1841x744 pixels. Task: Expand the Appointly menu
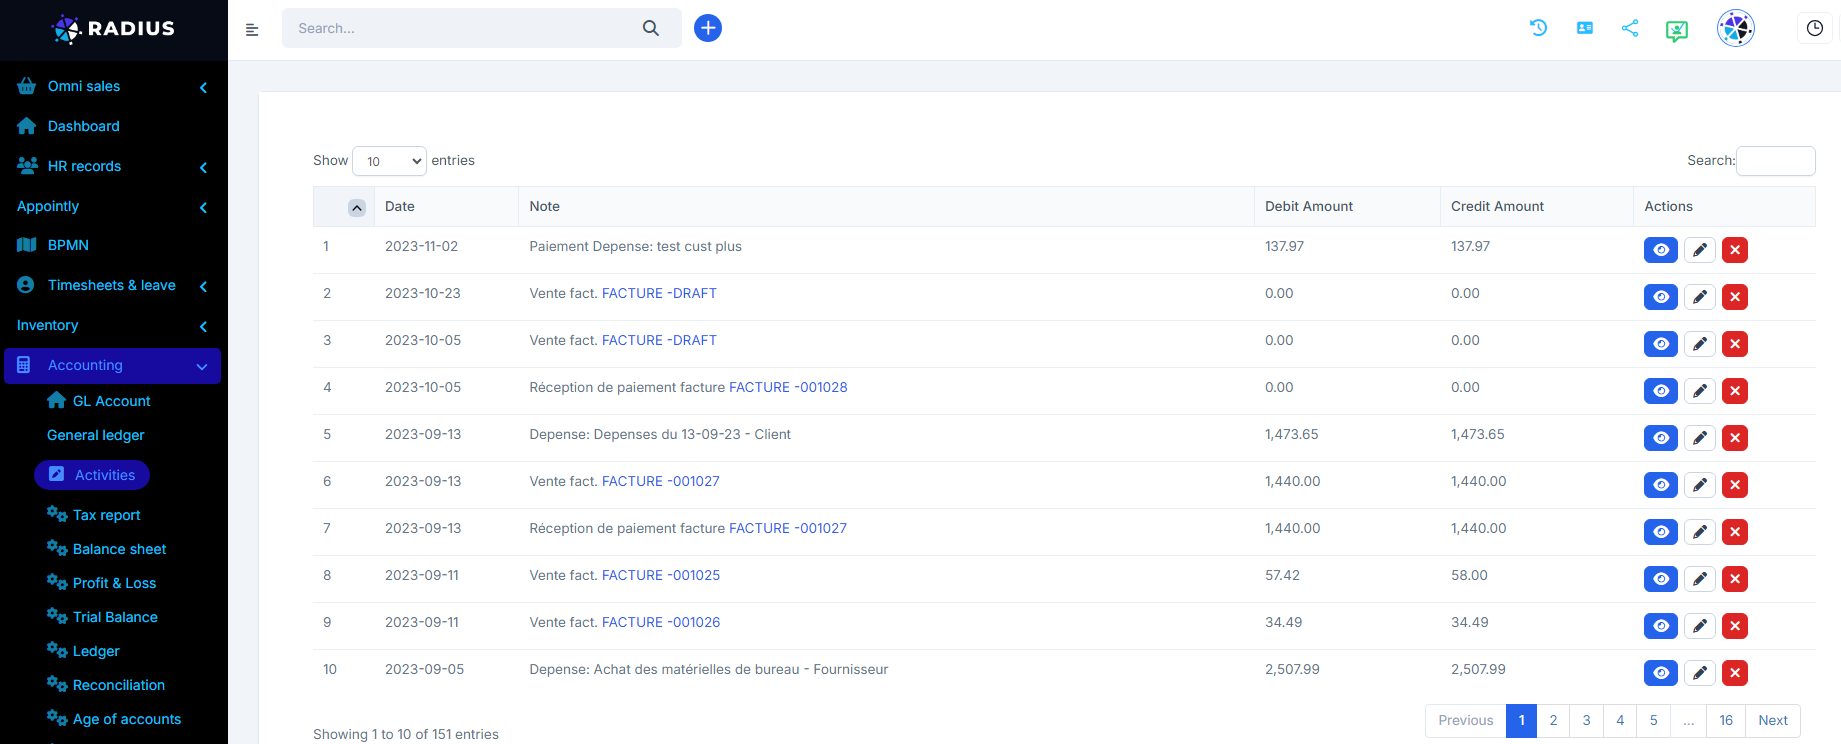pyautogui.click(x=113, y=206)
